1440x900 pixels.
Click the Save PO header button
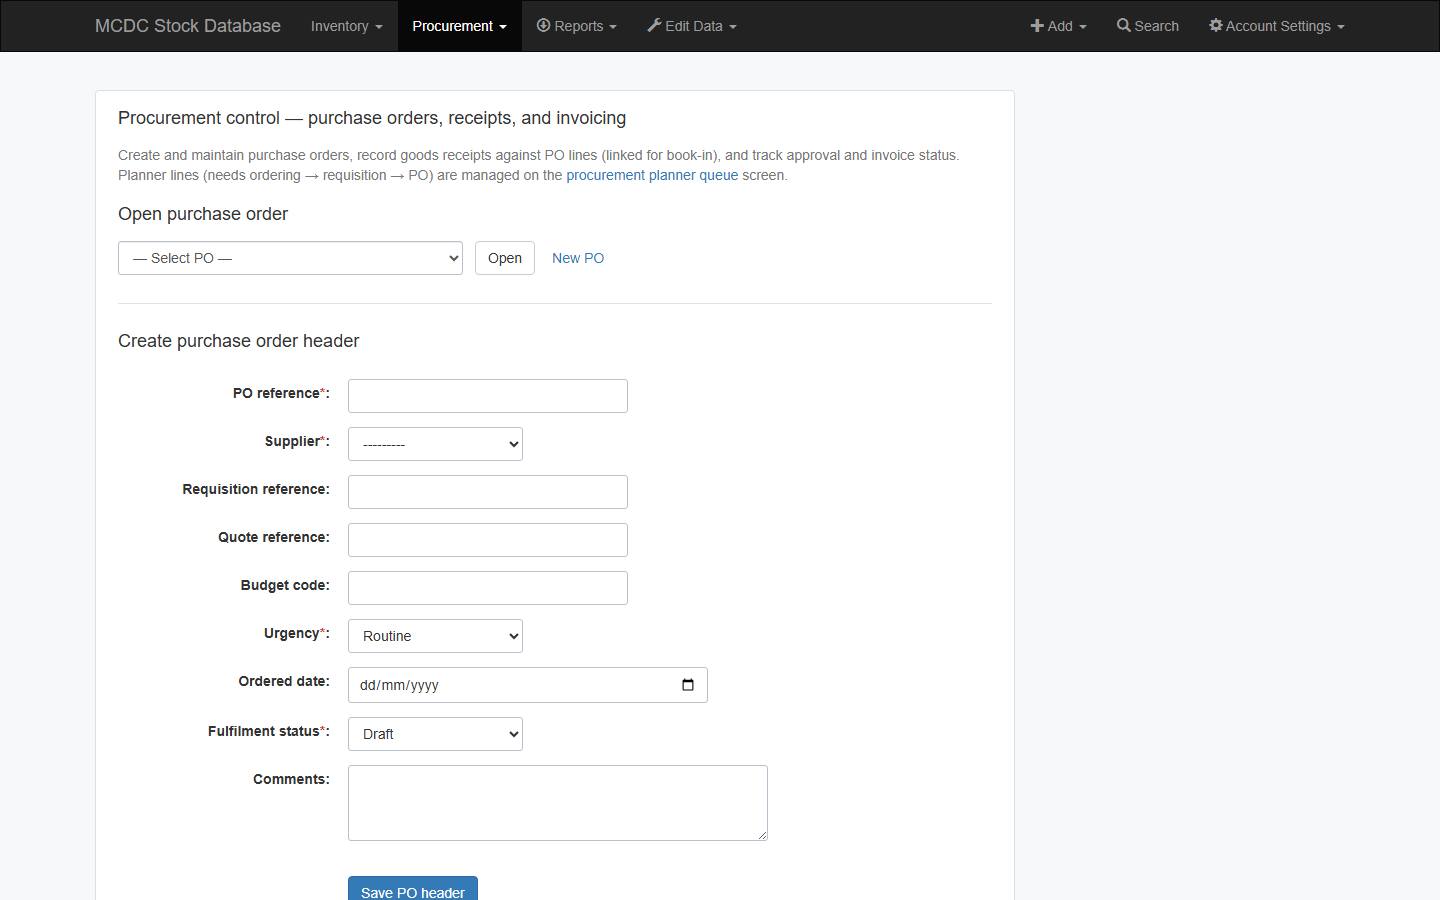413,892
